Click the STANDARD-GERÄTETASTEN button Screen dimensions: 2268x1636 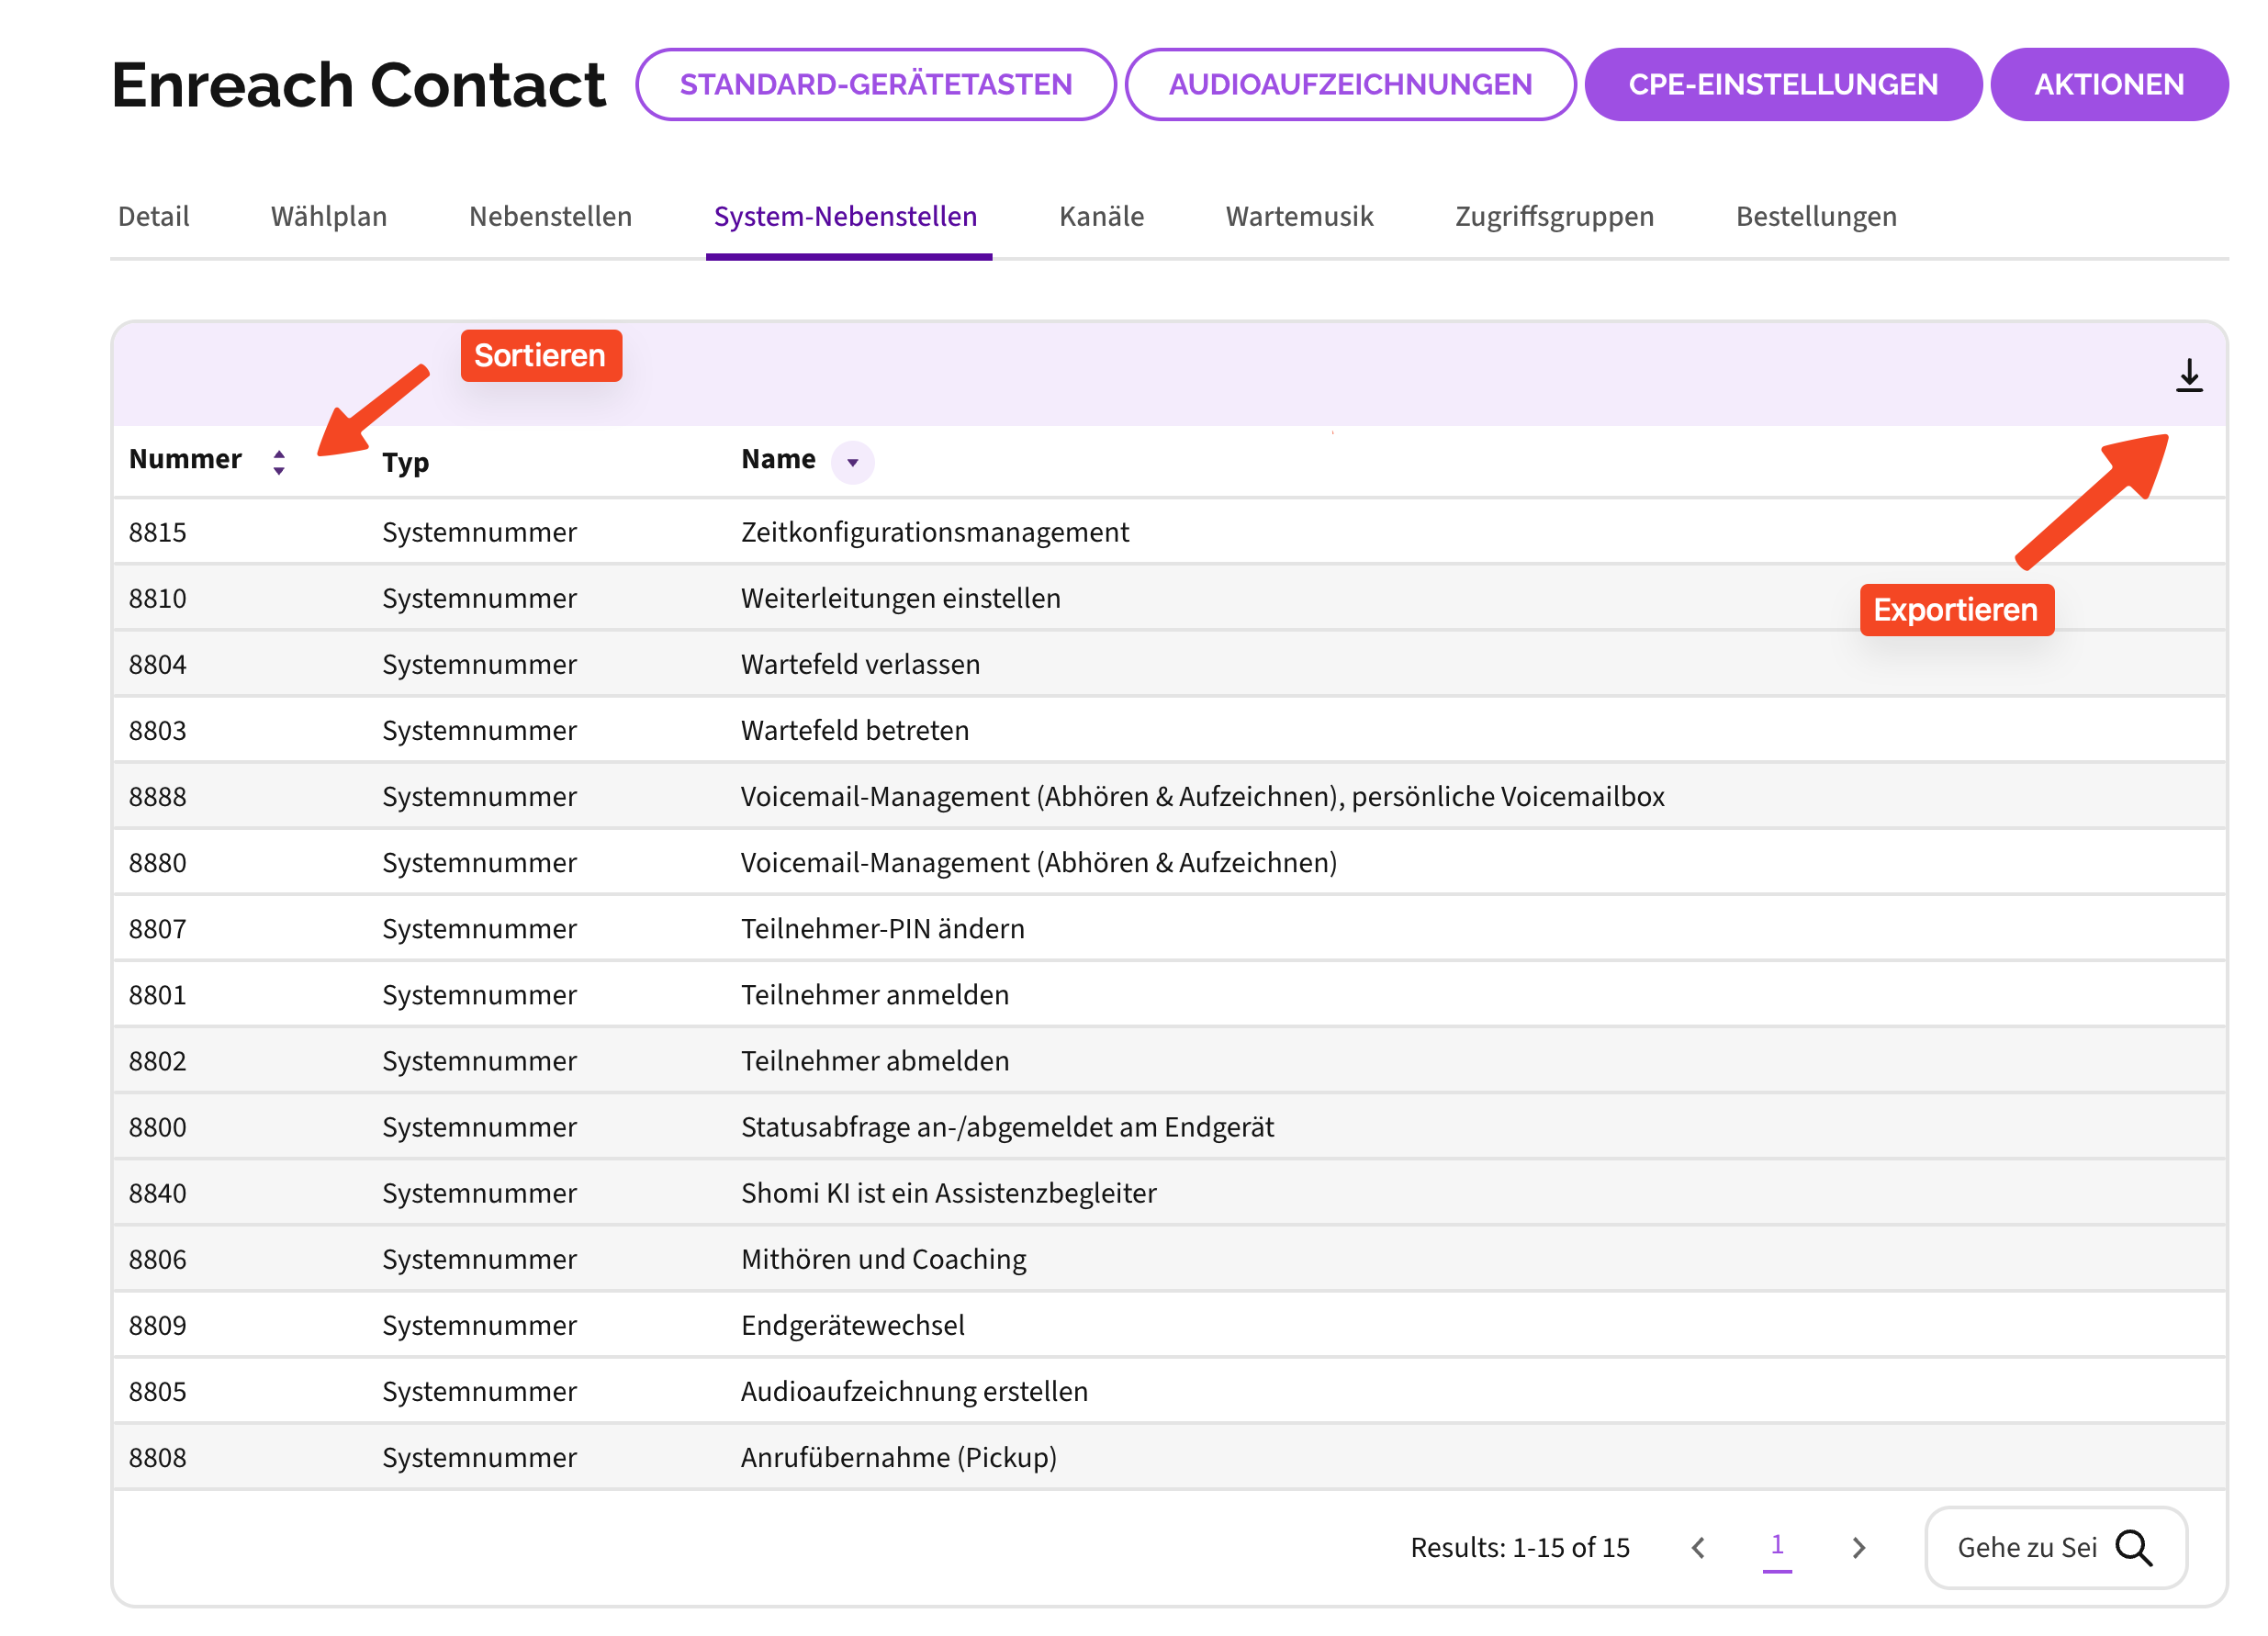click(x=875, y=85)
